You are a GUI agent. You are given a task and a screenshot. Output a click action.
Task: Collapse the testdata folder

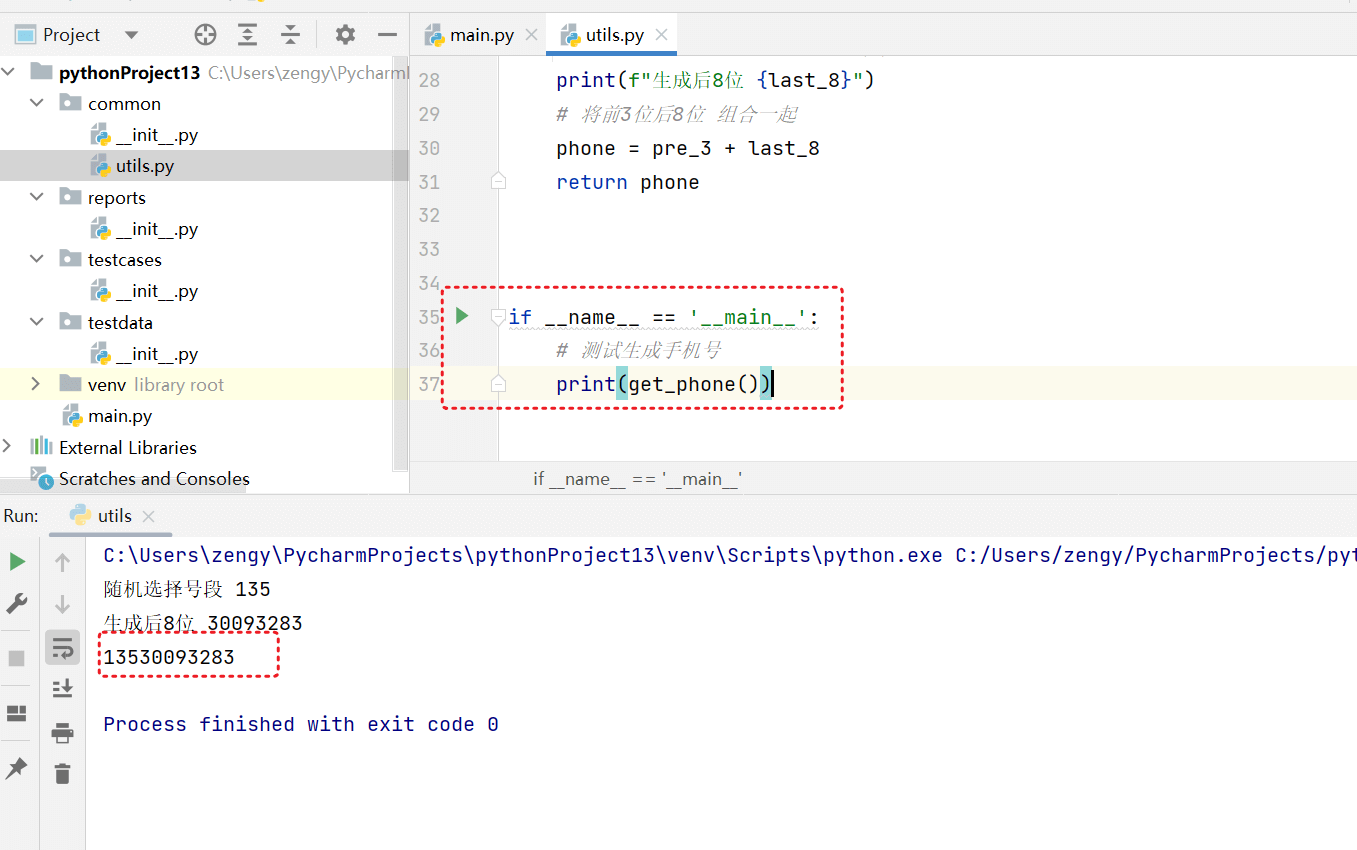tap(37, 322)
